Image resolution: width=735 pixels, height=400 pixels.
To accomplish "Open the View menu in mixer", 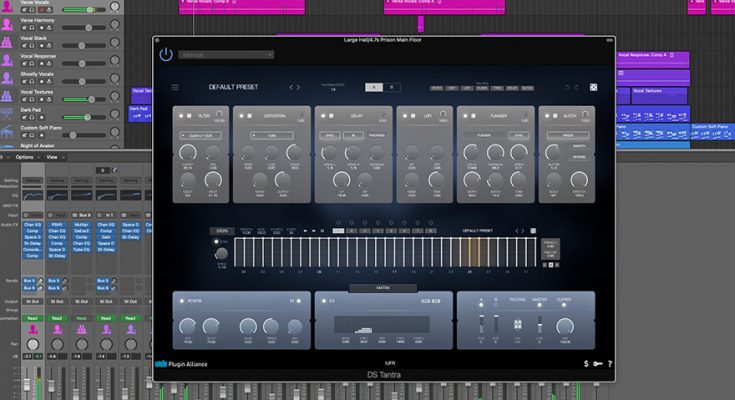I will 52,157.
